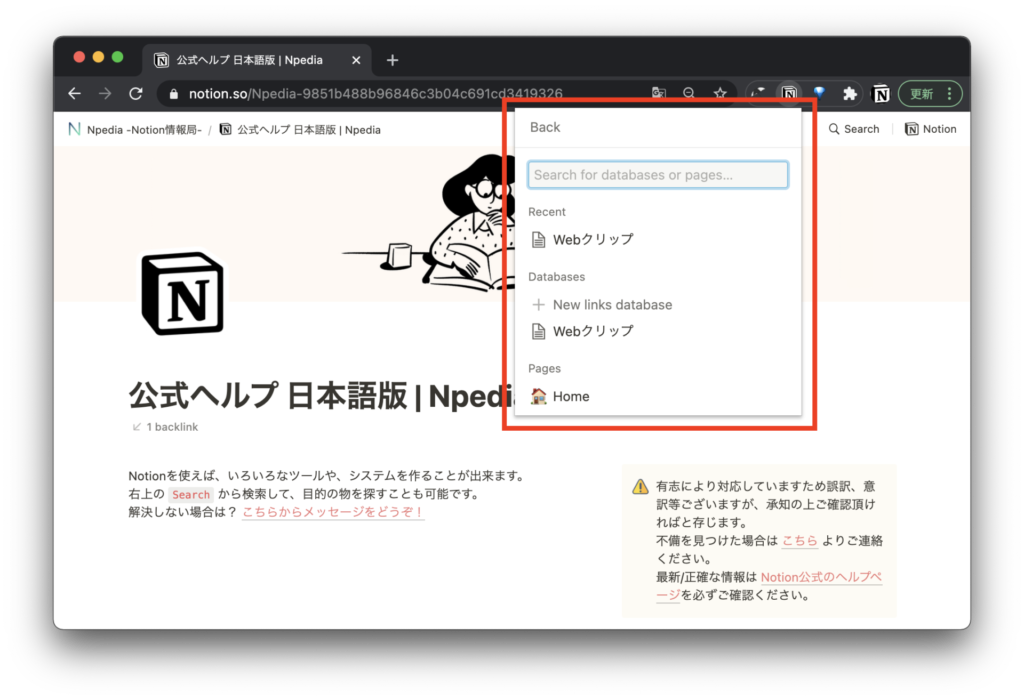The width and height of the screenshot is (1024, 700).
Task: Open a new browser tab
Action: pos(392,60)
